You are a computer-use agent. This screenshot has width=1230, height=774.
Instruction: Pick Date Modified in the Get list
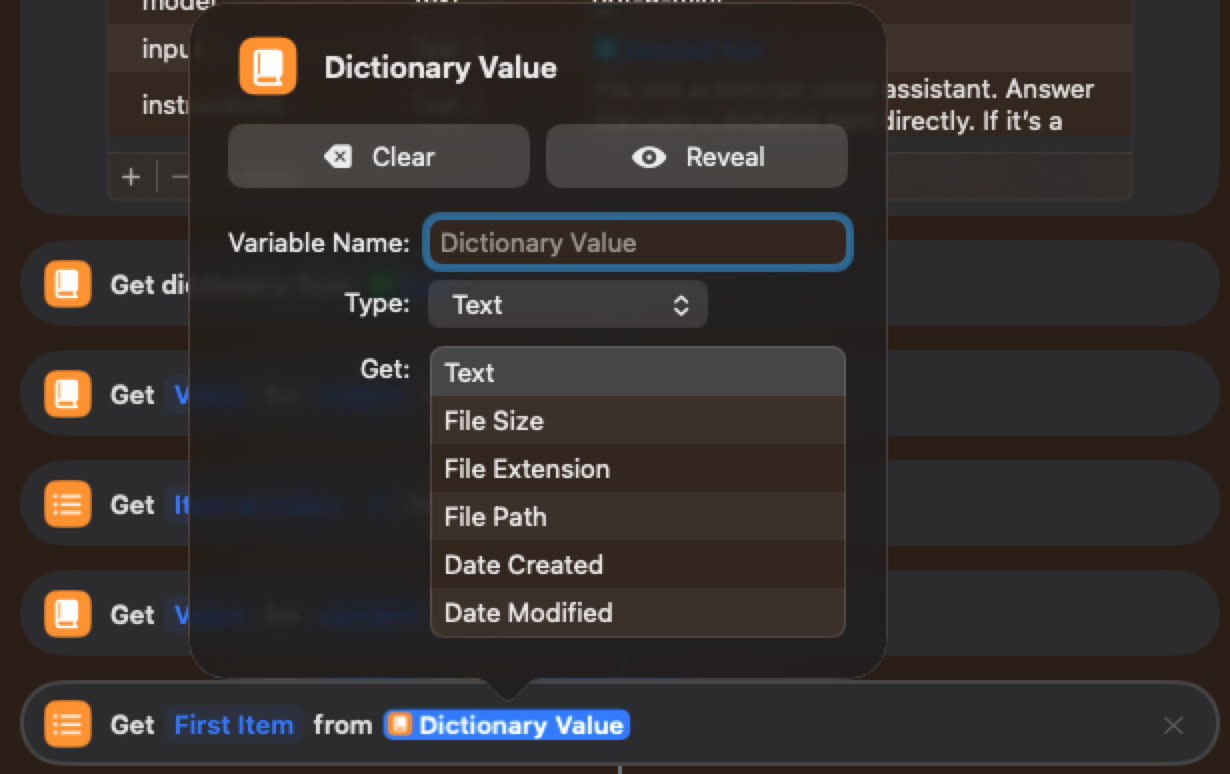point(638,613)
